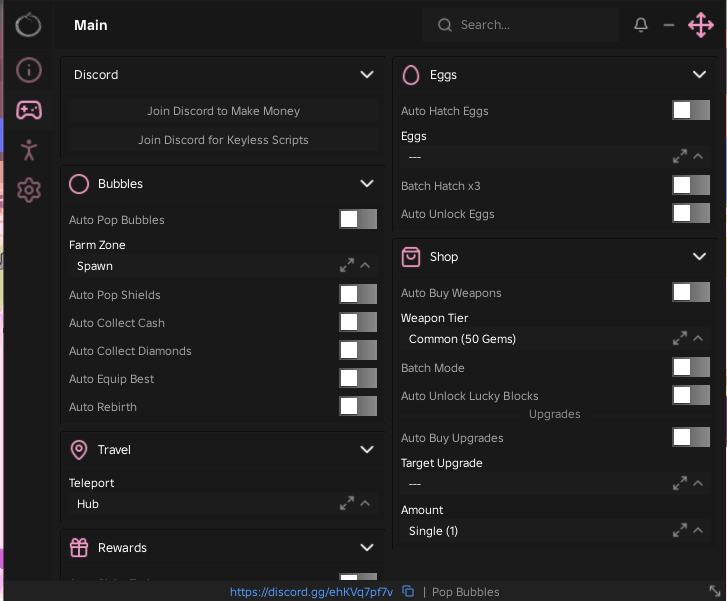Viewport: 727px width, 601px height.
Task: Click the Upgrades divider label
Action: (555, 414)
